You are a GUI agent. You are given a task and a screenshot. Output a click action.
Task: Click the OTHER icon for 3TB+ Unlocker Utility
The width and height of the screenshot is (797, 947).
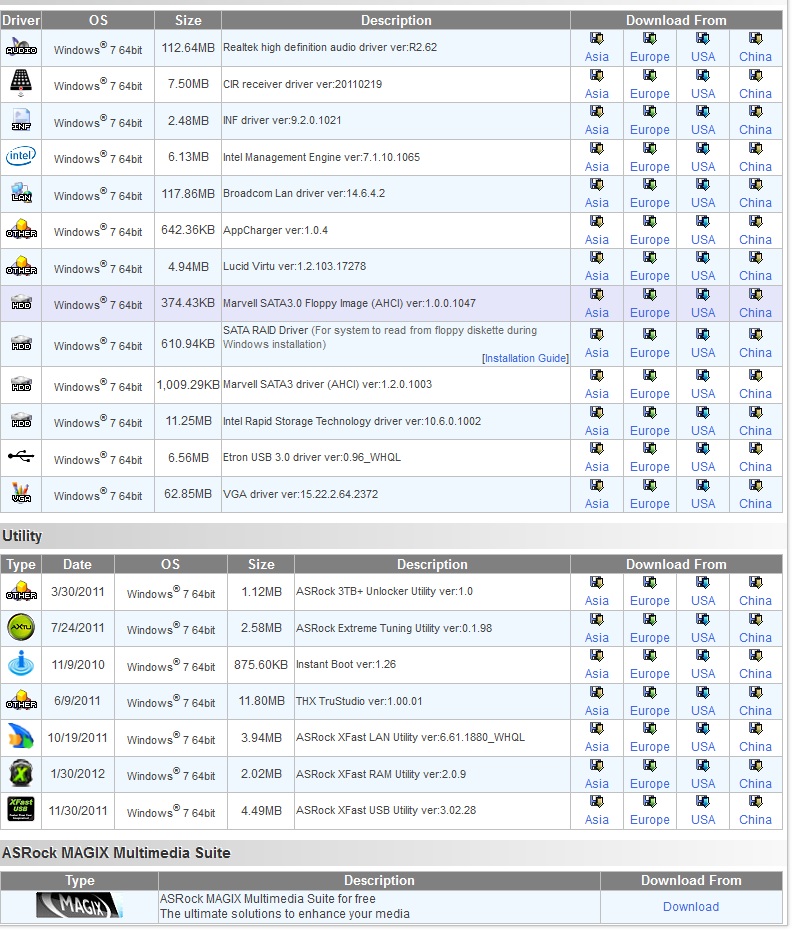pos(21,591)
